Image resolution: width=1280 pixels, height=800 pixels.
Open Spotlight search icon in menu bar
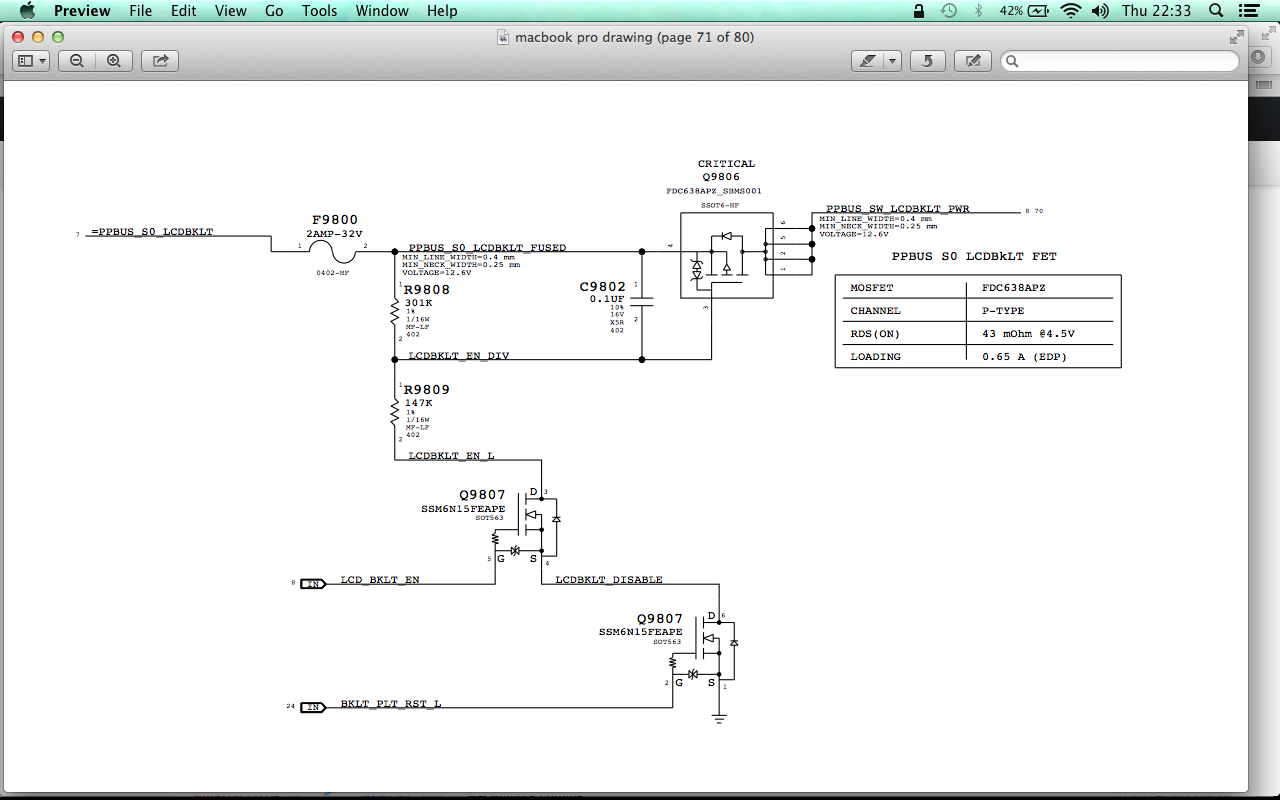point(1216,11)
